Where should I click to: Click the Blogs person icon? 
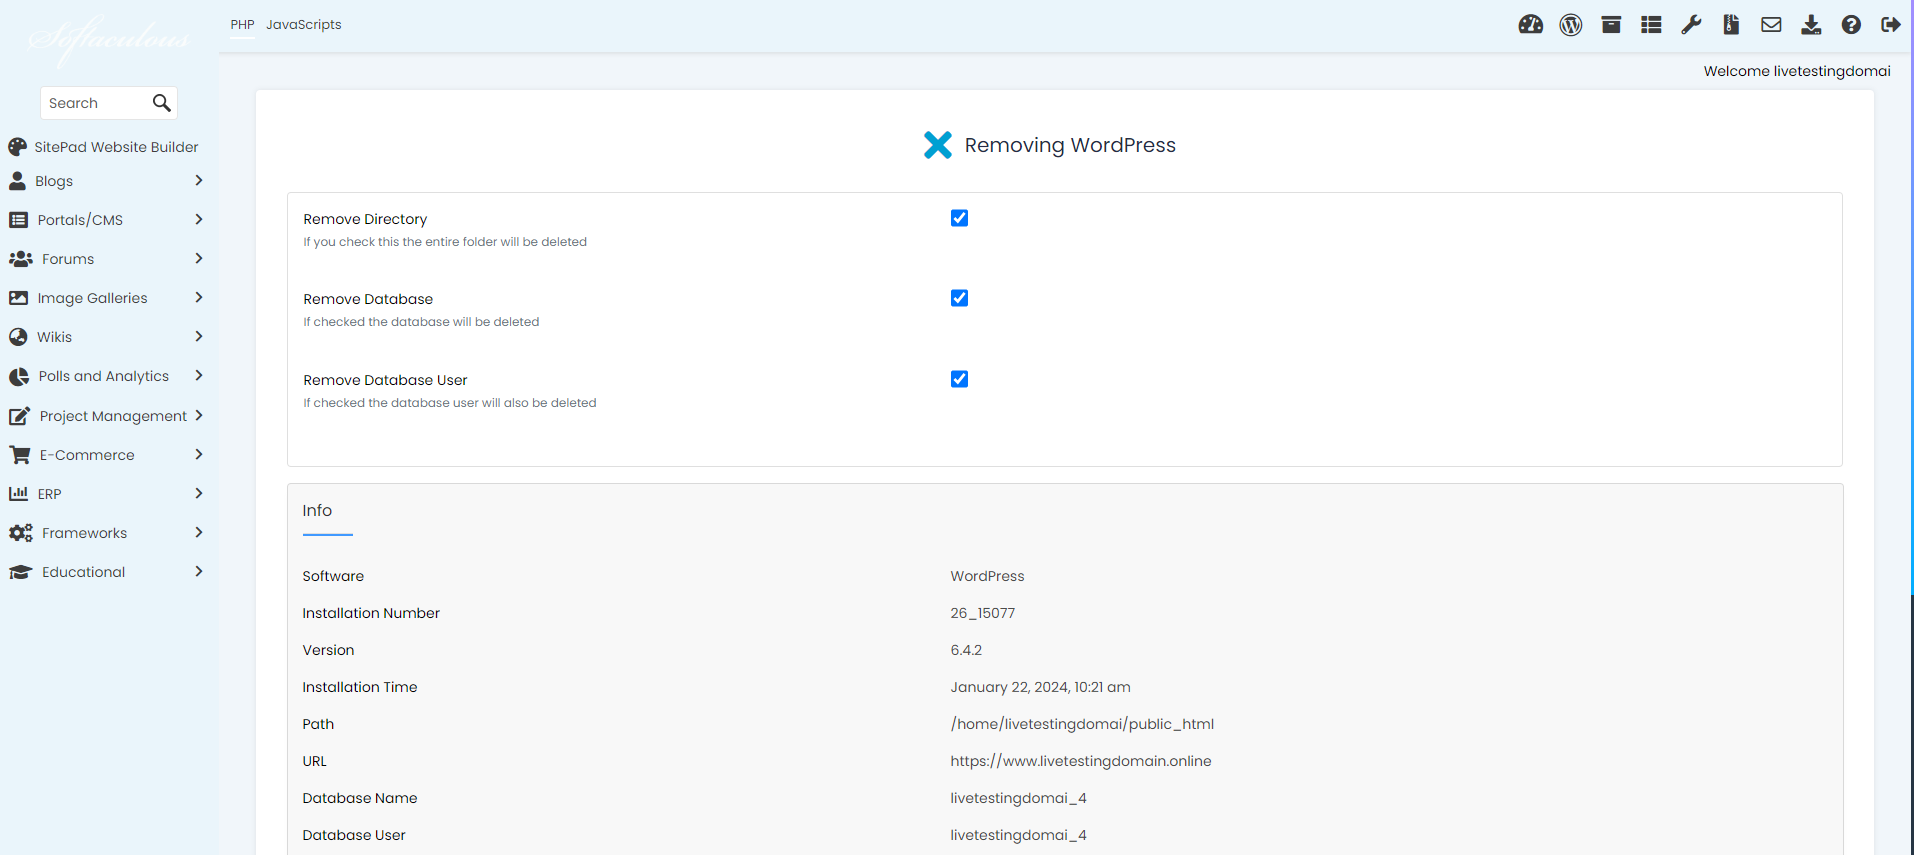[17, 181]
